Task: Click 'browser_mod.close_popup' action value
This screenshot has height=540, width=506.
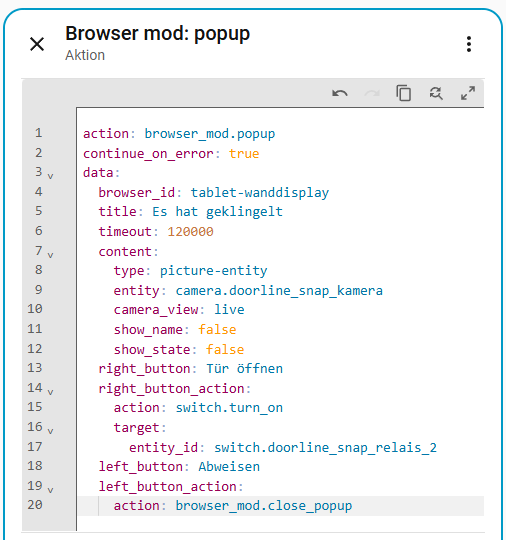Action: [x=264, y=506]
